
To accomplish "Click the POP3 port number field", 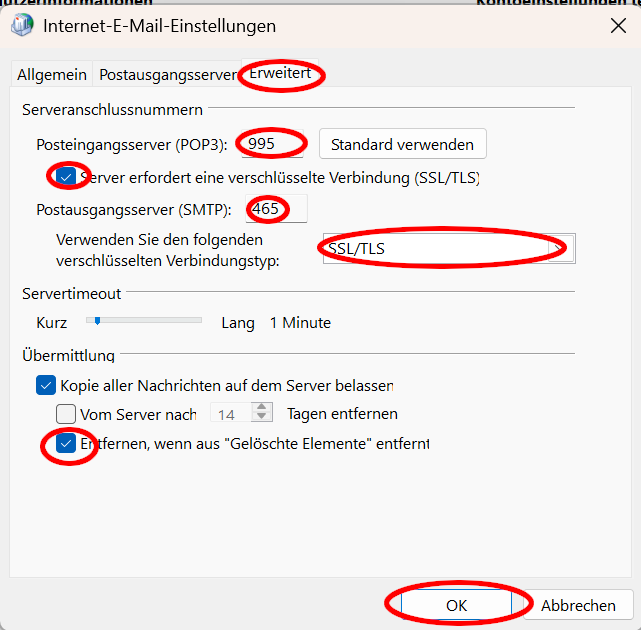I will [273, 144].
